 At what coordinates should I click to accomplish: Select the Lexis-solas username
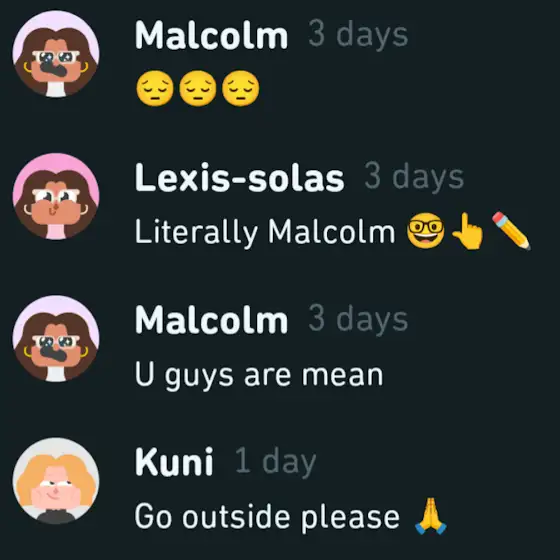click(239, 178)
